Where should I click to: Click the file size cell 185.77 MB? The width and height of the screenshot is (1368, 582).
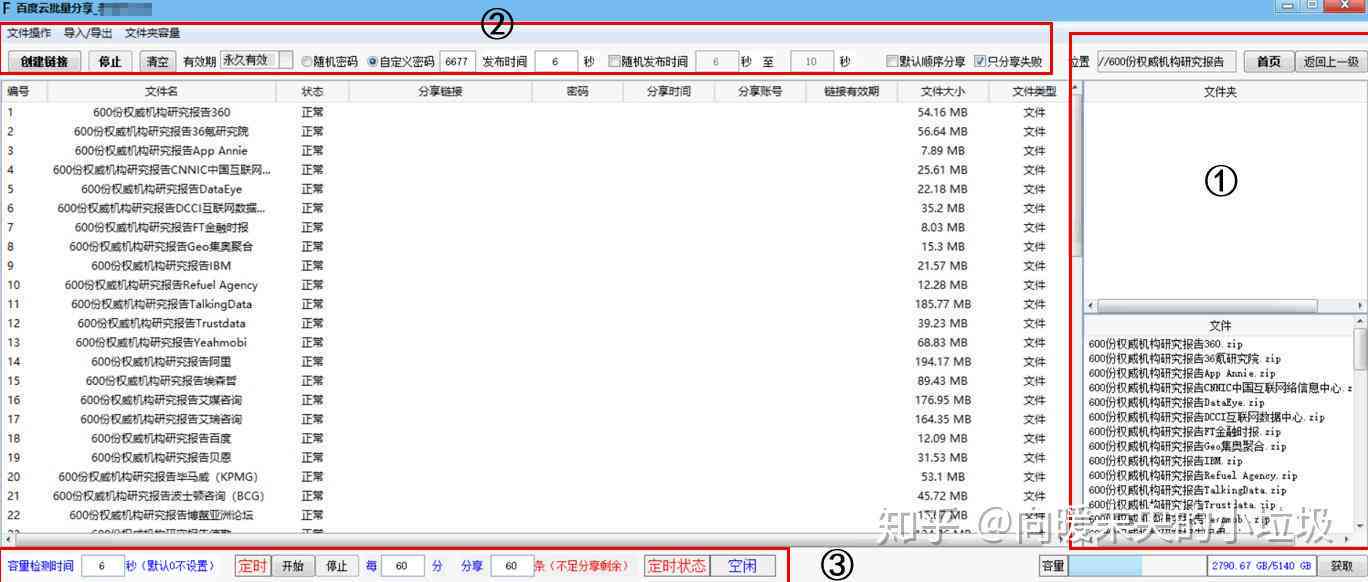click(x=942, y=304)
